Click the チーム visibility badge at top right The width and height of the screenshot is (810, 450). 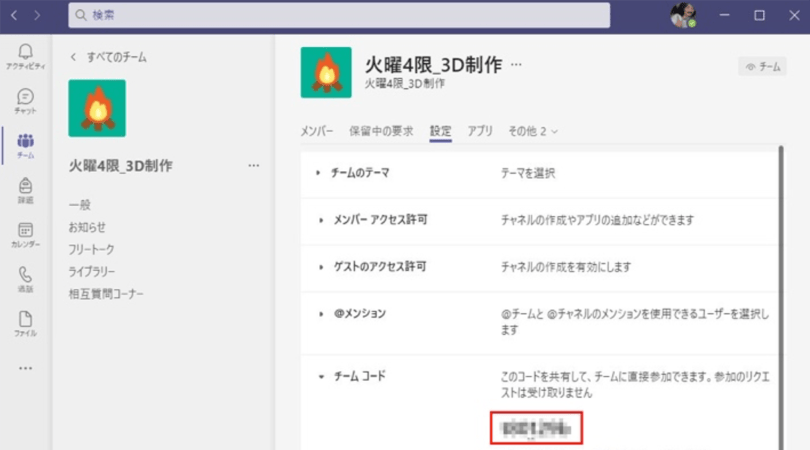coord(762,67)
